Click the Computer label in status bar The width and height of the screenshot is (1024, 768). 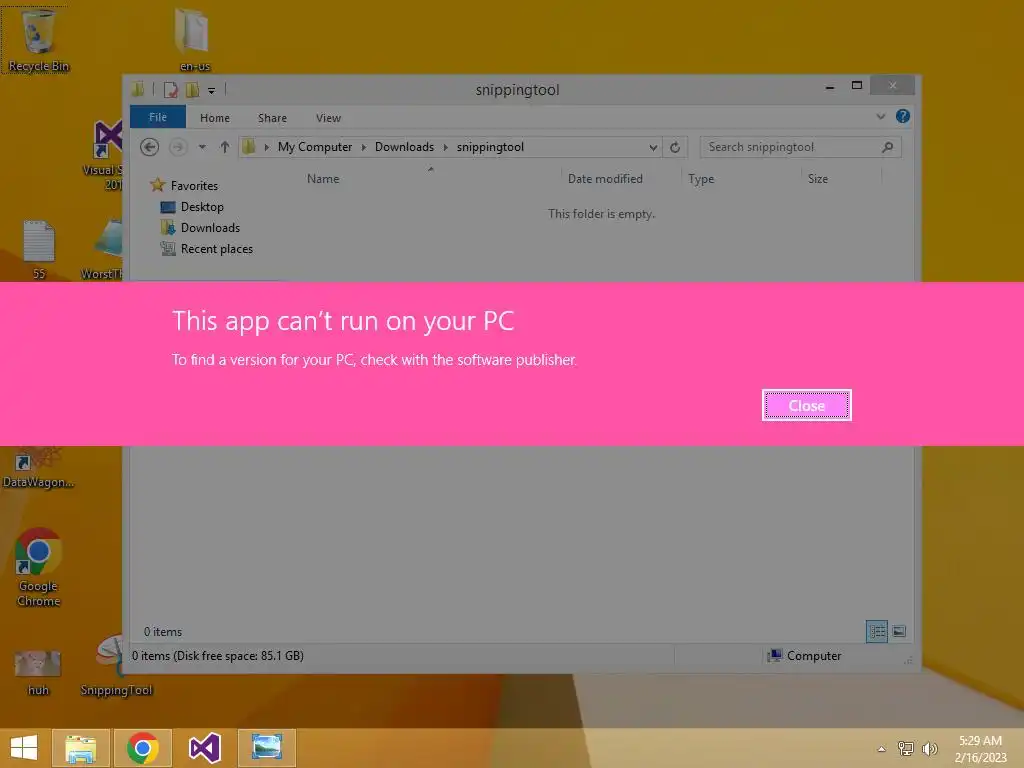coord(814,656)
